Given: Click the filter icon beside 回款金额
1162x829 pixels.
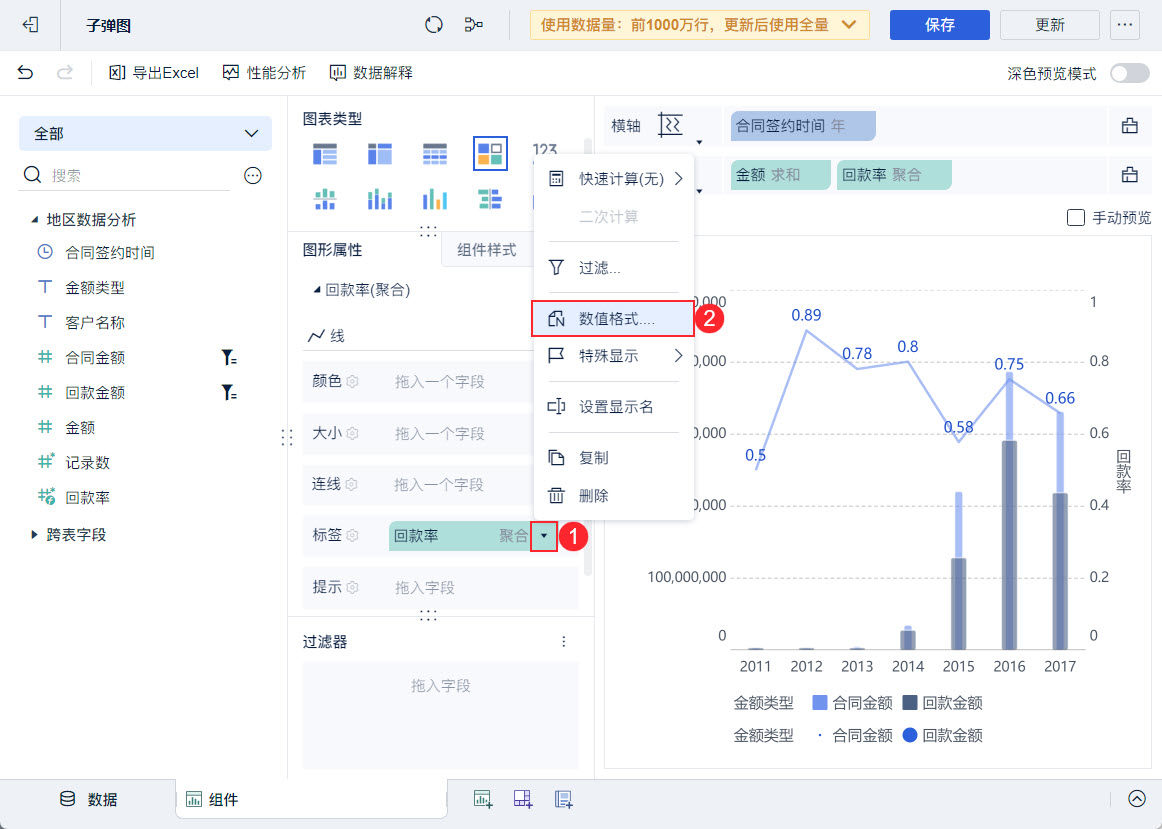Looking at the screenshot, I should (x=229, y=393).
